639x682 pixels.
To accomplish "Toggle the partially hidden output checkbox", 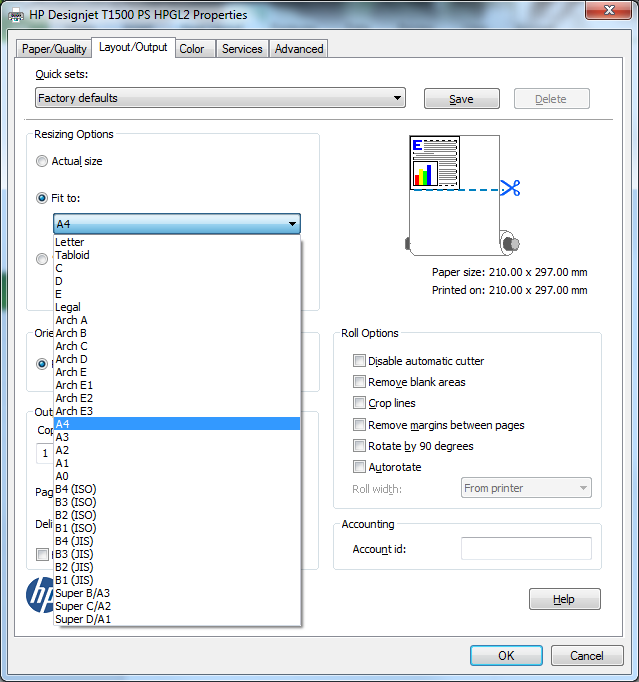I will click(43, 555).
